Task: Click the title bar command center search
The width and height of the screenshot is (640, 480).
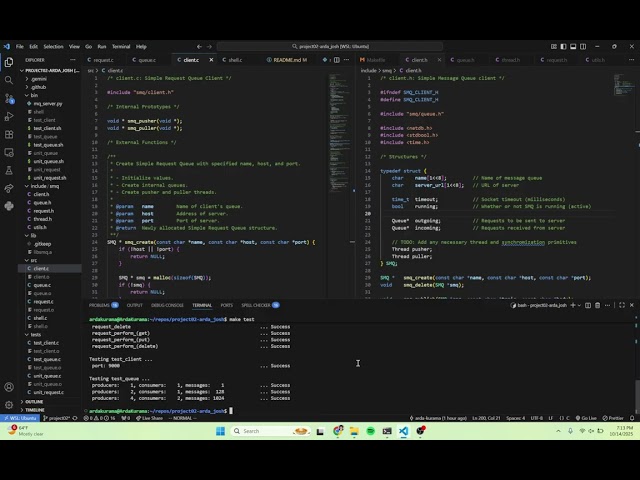Action: [x=330, y=47]
